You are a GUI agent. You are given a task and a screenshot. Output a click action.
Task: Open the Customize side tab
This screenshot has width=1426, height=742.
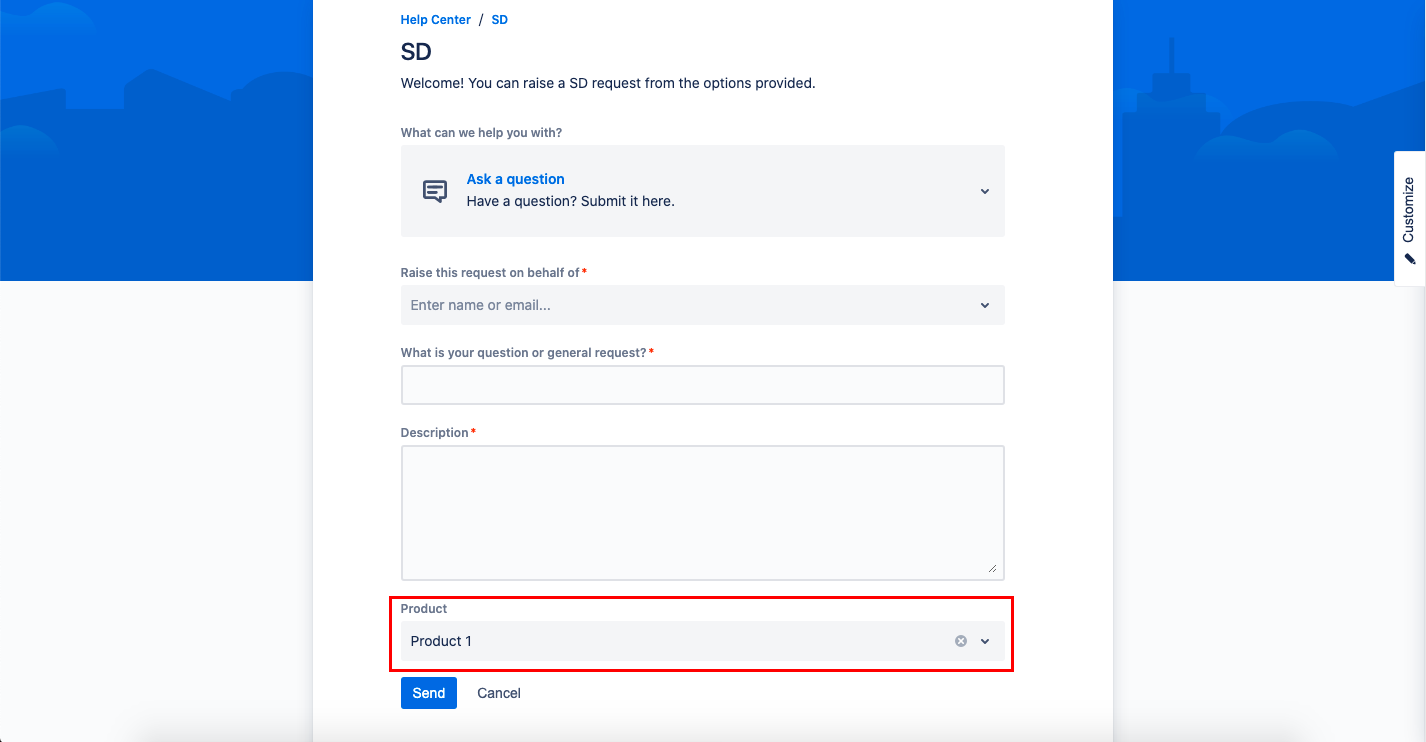[1409, 209]
